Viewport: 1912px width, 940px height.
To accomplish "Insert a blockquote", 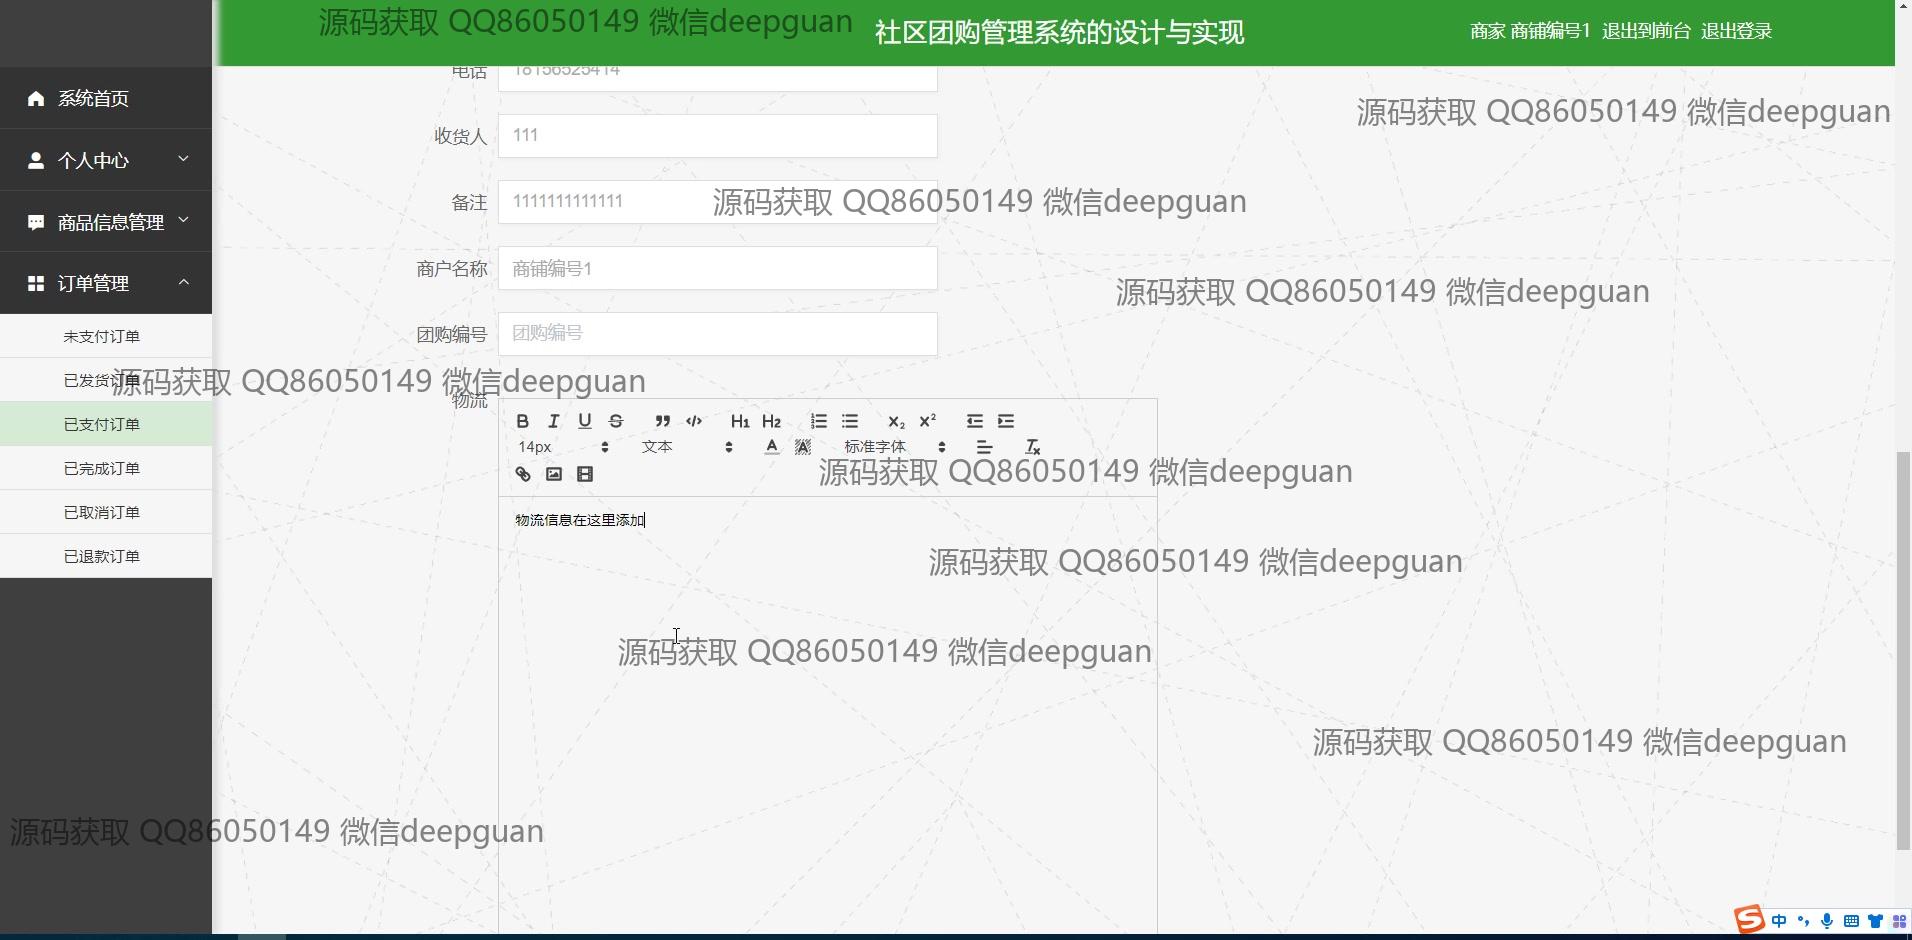I will 662,421.
